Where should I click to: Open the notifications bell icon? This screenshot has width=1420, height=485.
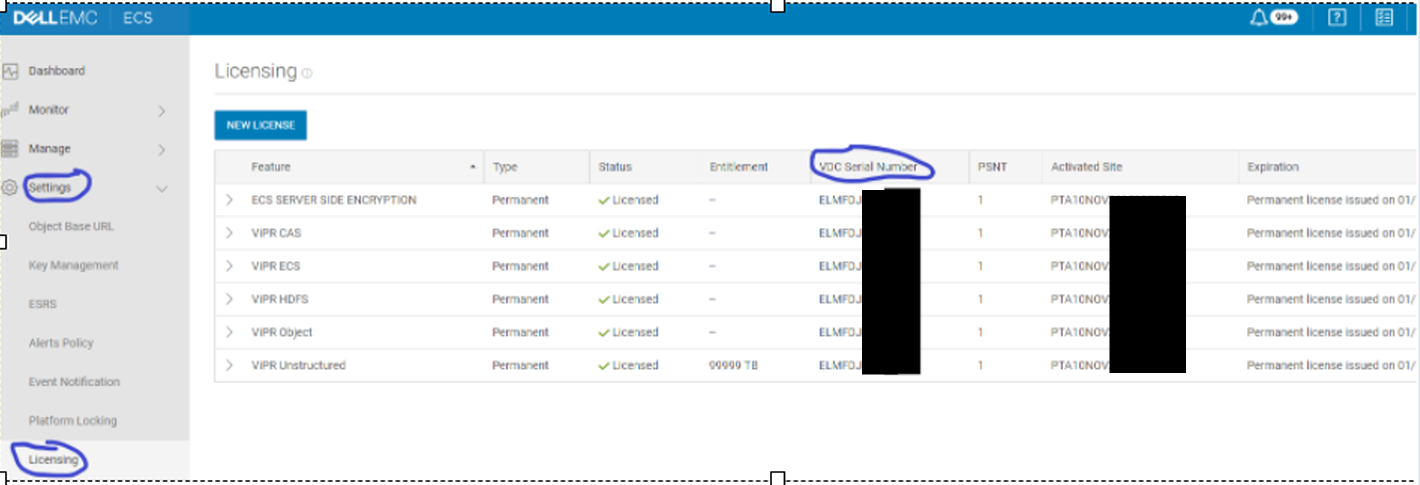click(1259, 18)
